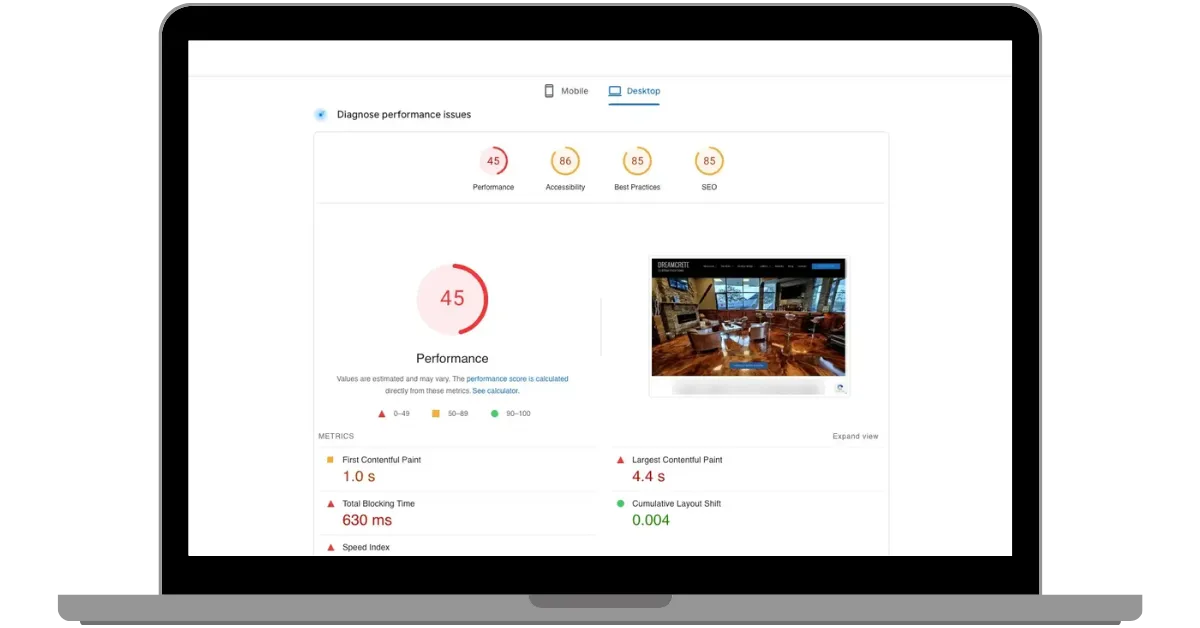Click the Accessibility label under the 86 gauge

coord(565,187)
